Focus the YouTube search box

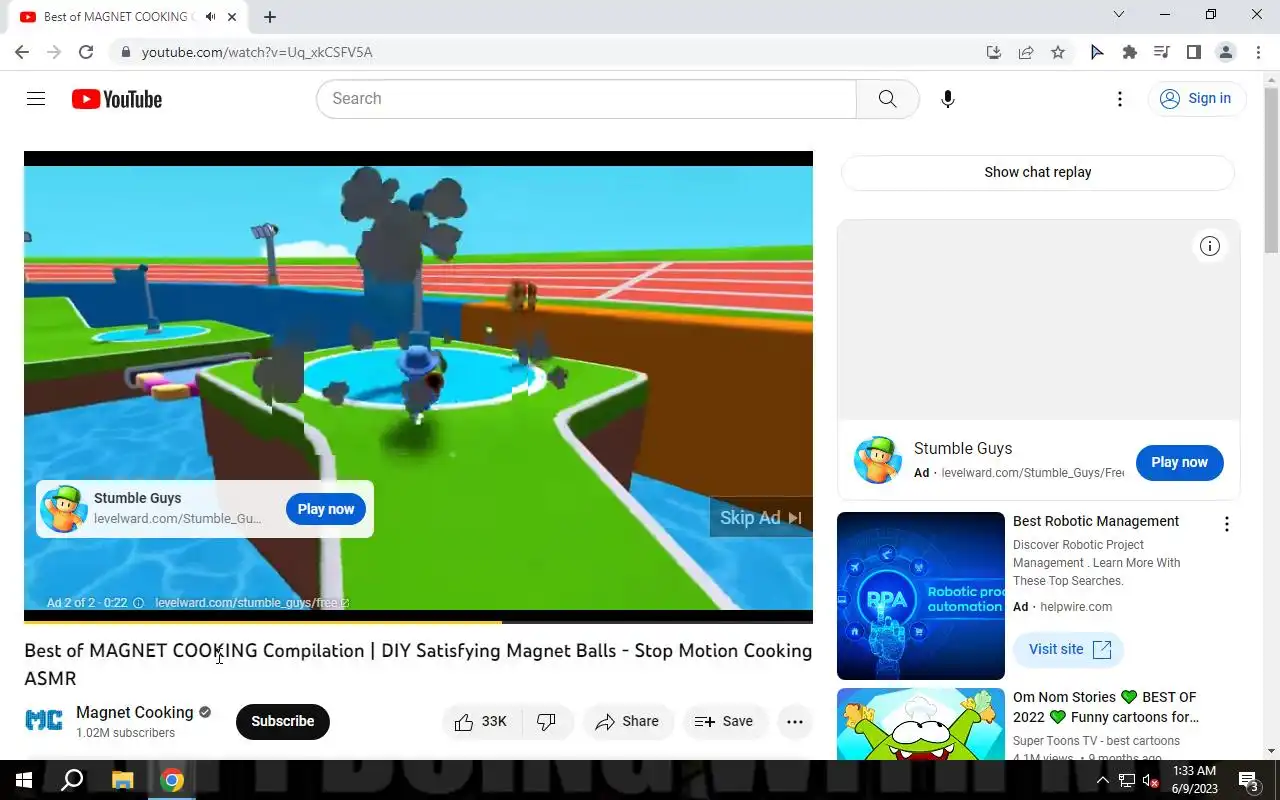pos(587,99)
